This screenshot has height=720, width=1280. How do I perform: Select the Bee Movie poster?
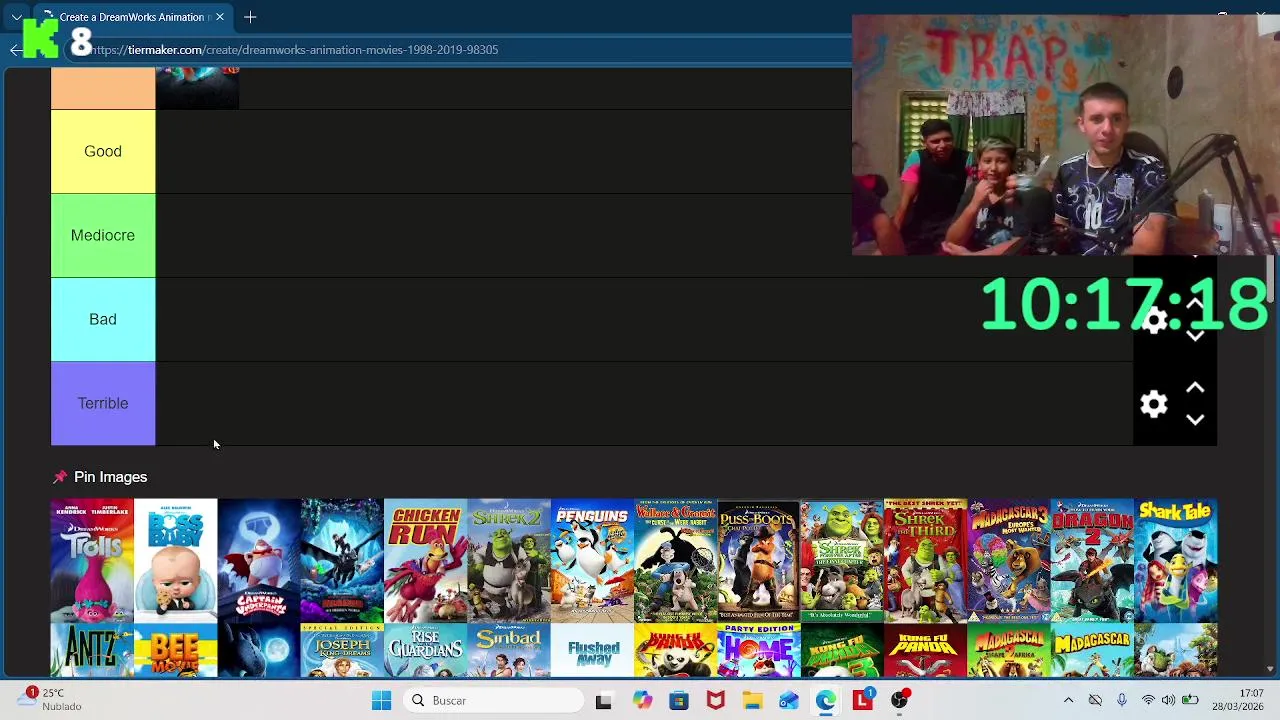(x=175, y=650)
